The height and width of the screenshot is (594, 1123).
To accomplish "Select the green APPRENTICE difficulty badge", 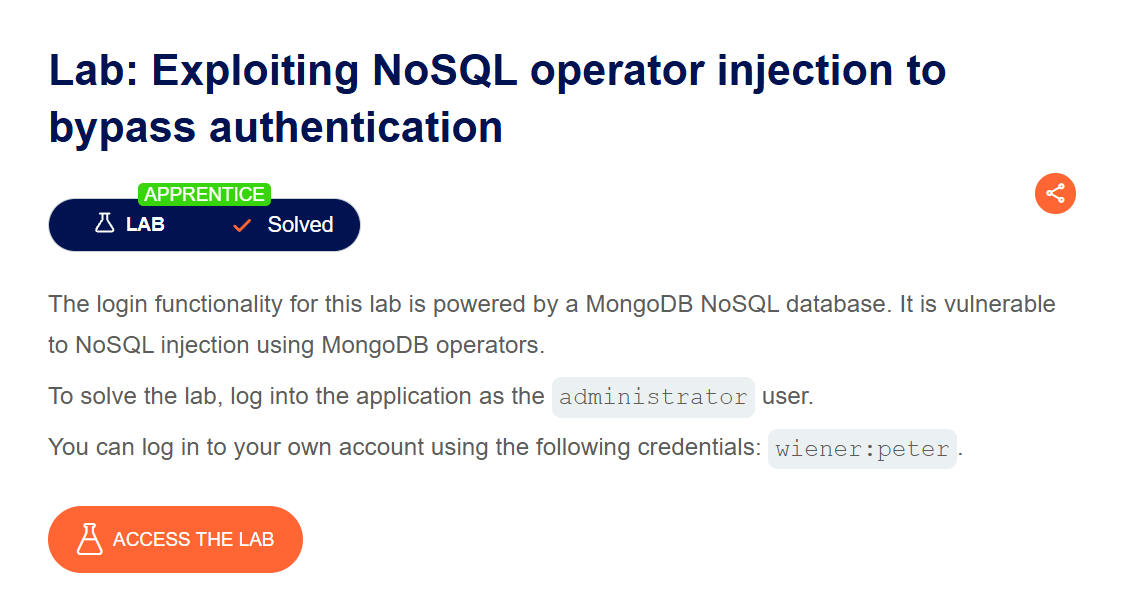I will [x=204, y=194].
